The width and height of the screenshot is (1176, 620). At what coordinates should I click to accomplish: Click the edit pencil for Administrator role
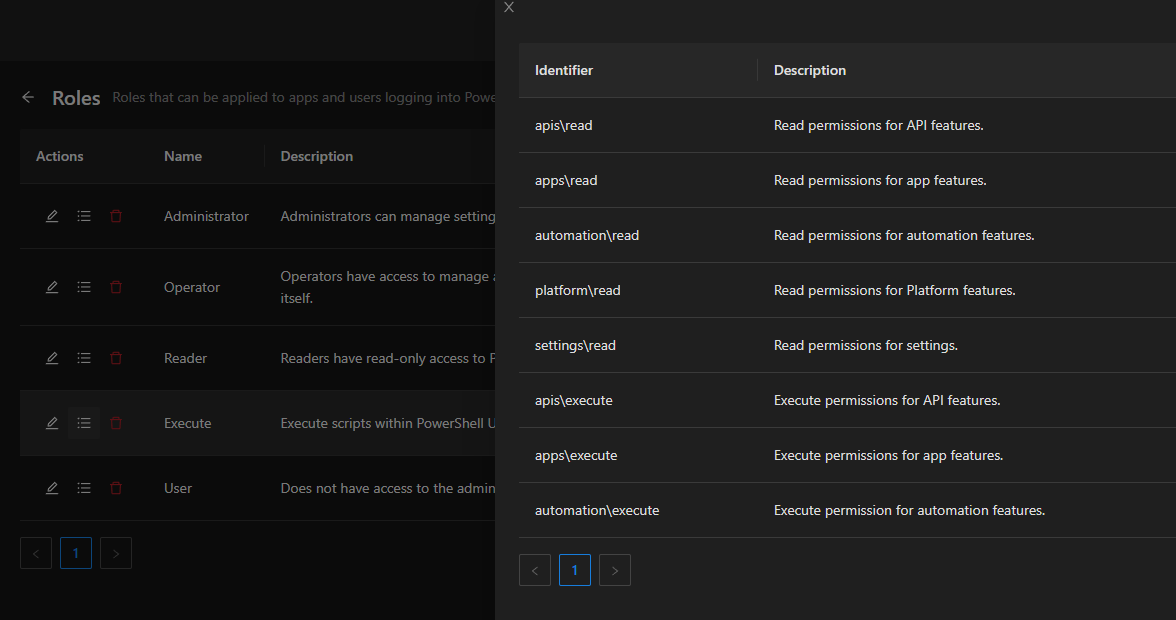52,216
